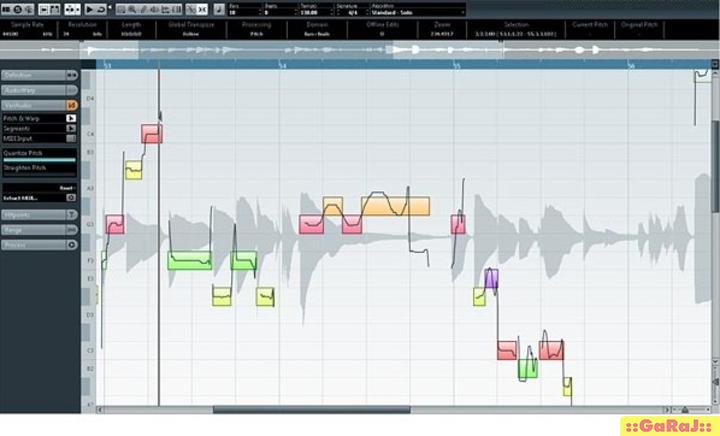Select the Range Selection tool
Screen dimensions: 720x436
(121, 9)
